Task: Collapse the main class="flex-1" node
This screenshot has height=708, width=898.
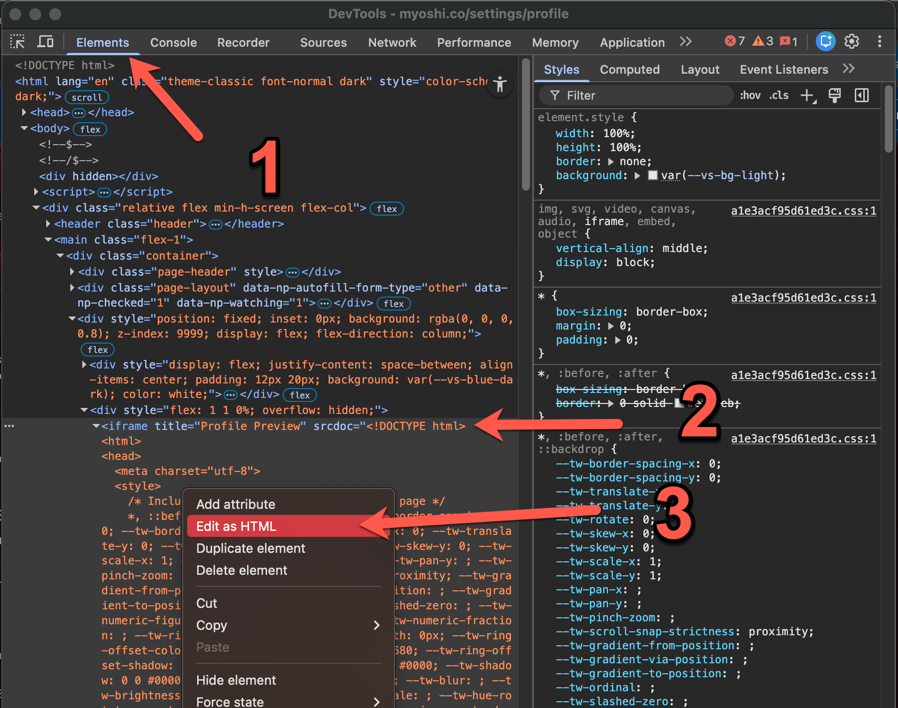Action: coord(48,239)
